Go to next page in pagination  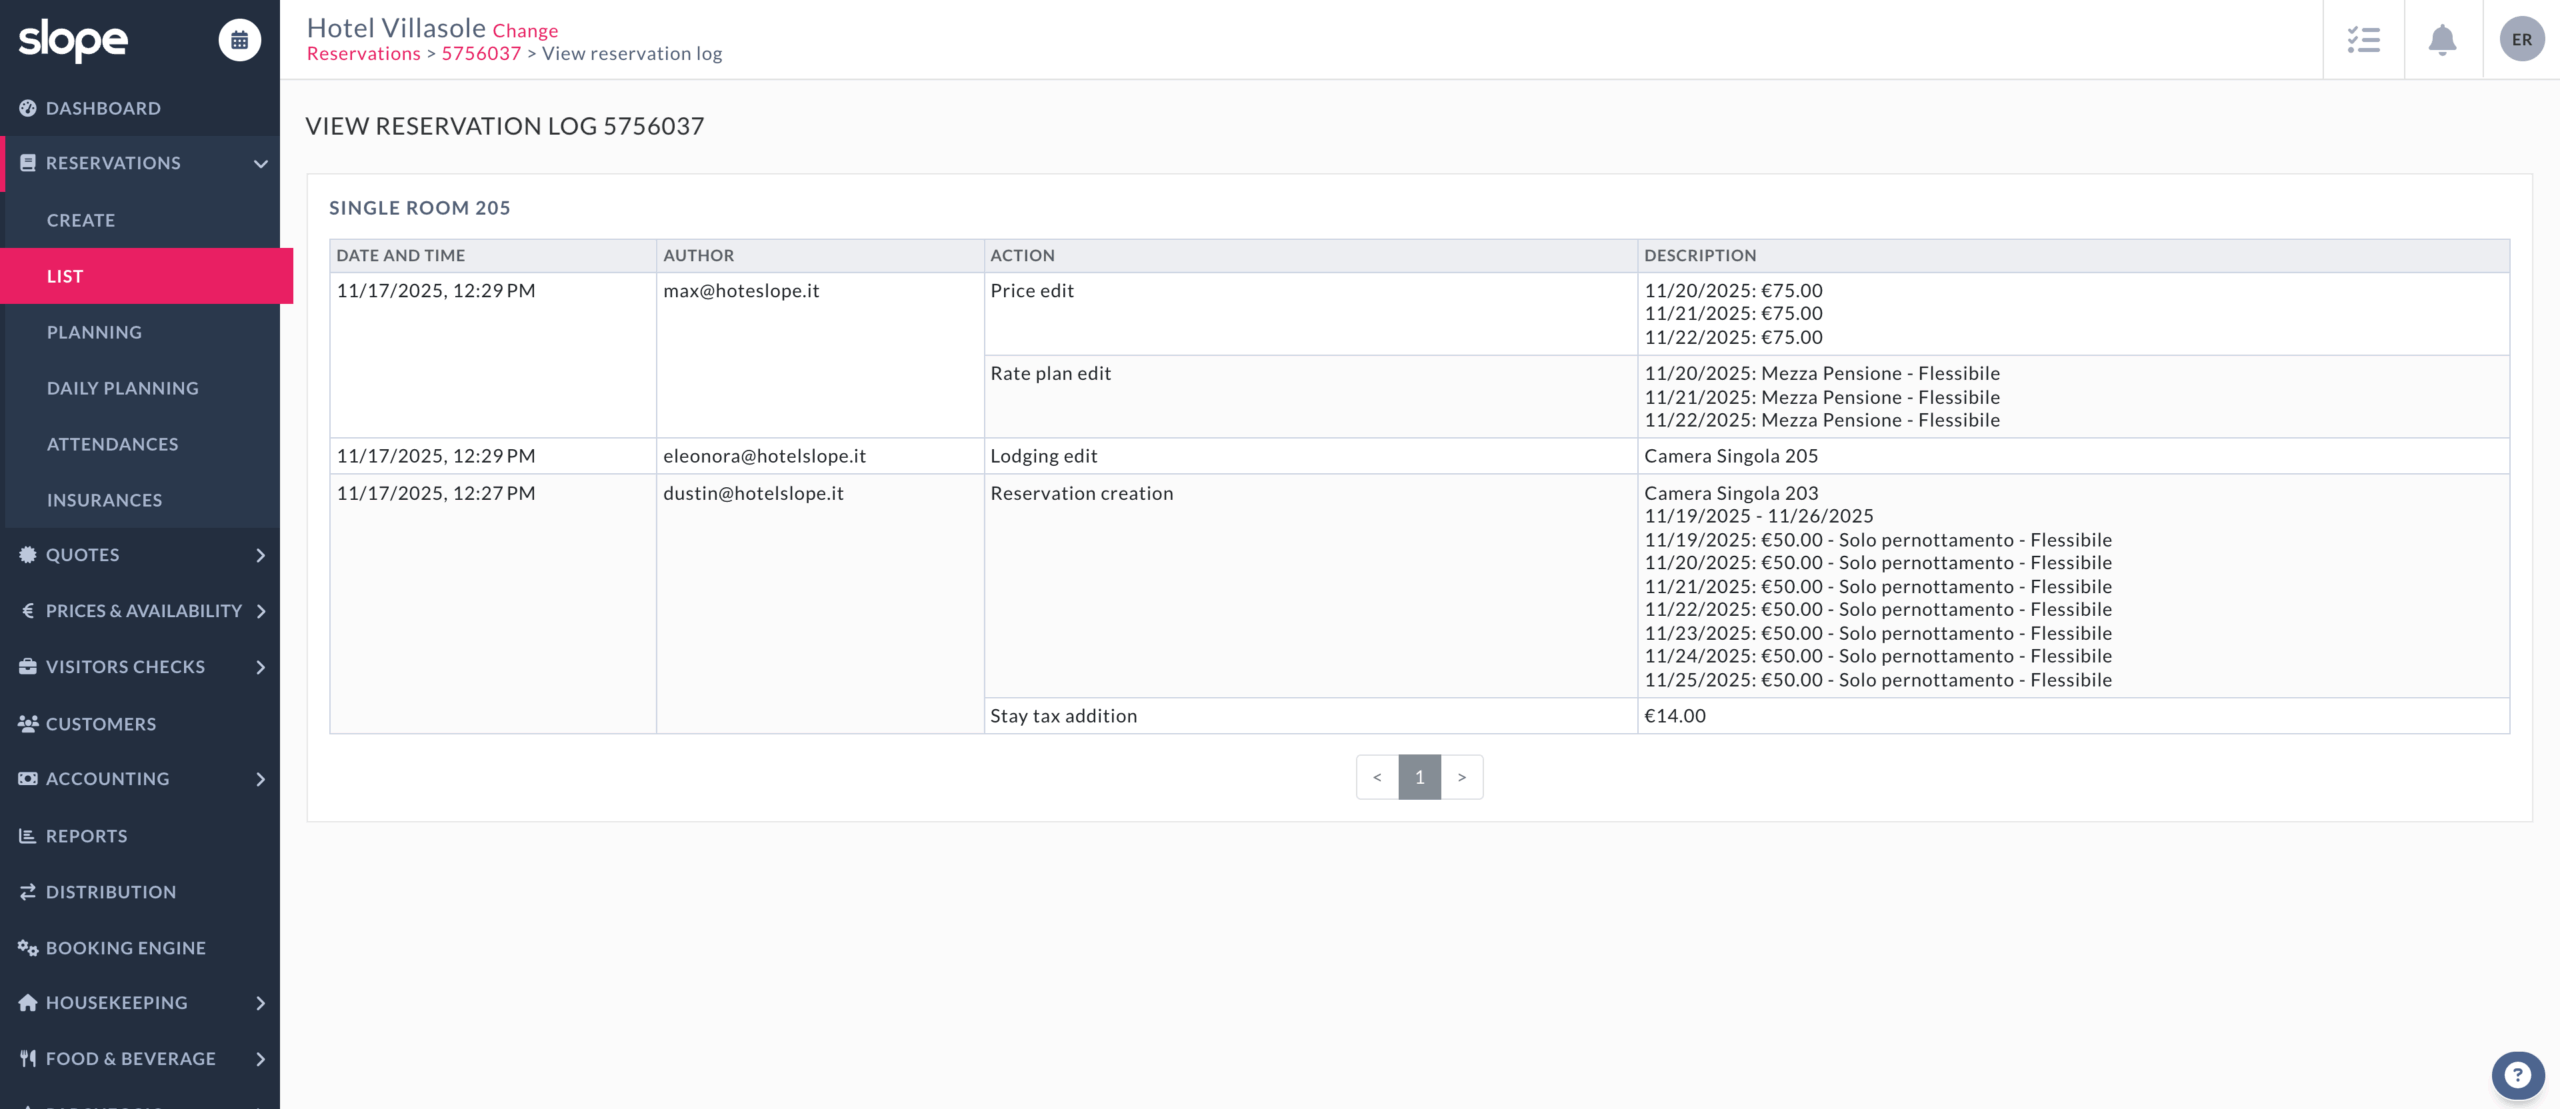point(1461,777)
